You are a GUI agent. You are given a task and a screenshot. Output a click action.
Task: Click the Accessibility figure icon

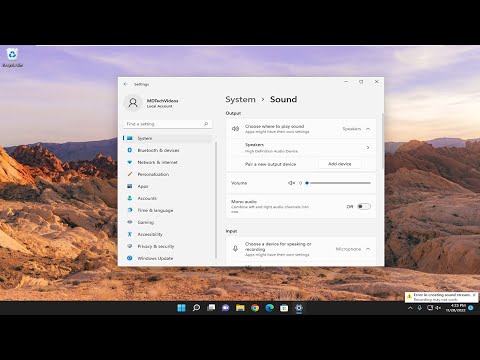tap(130, 234)
